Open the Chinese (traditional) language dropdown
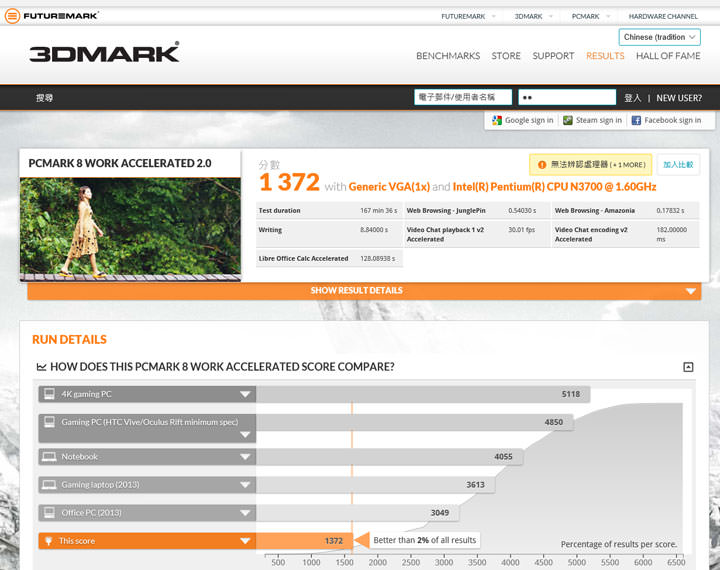Screen dimensions: 720x570 (x=659, y=37)
